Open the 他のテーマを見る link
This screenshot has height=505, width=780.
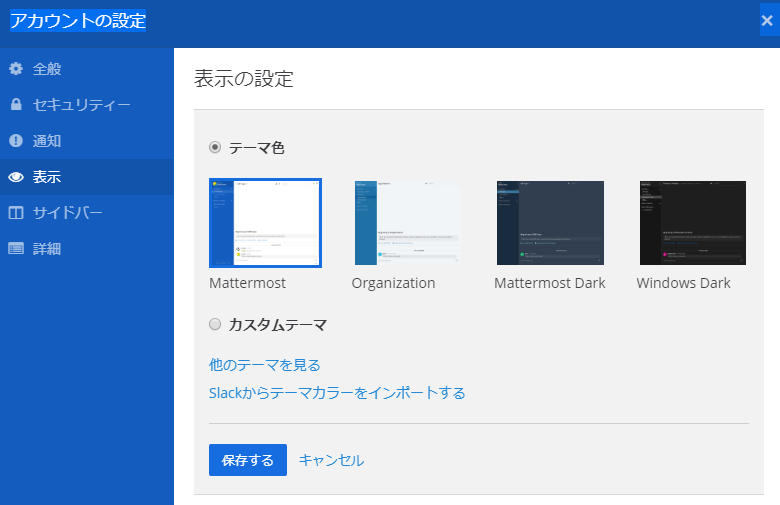[265, 365]
